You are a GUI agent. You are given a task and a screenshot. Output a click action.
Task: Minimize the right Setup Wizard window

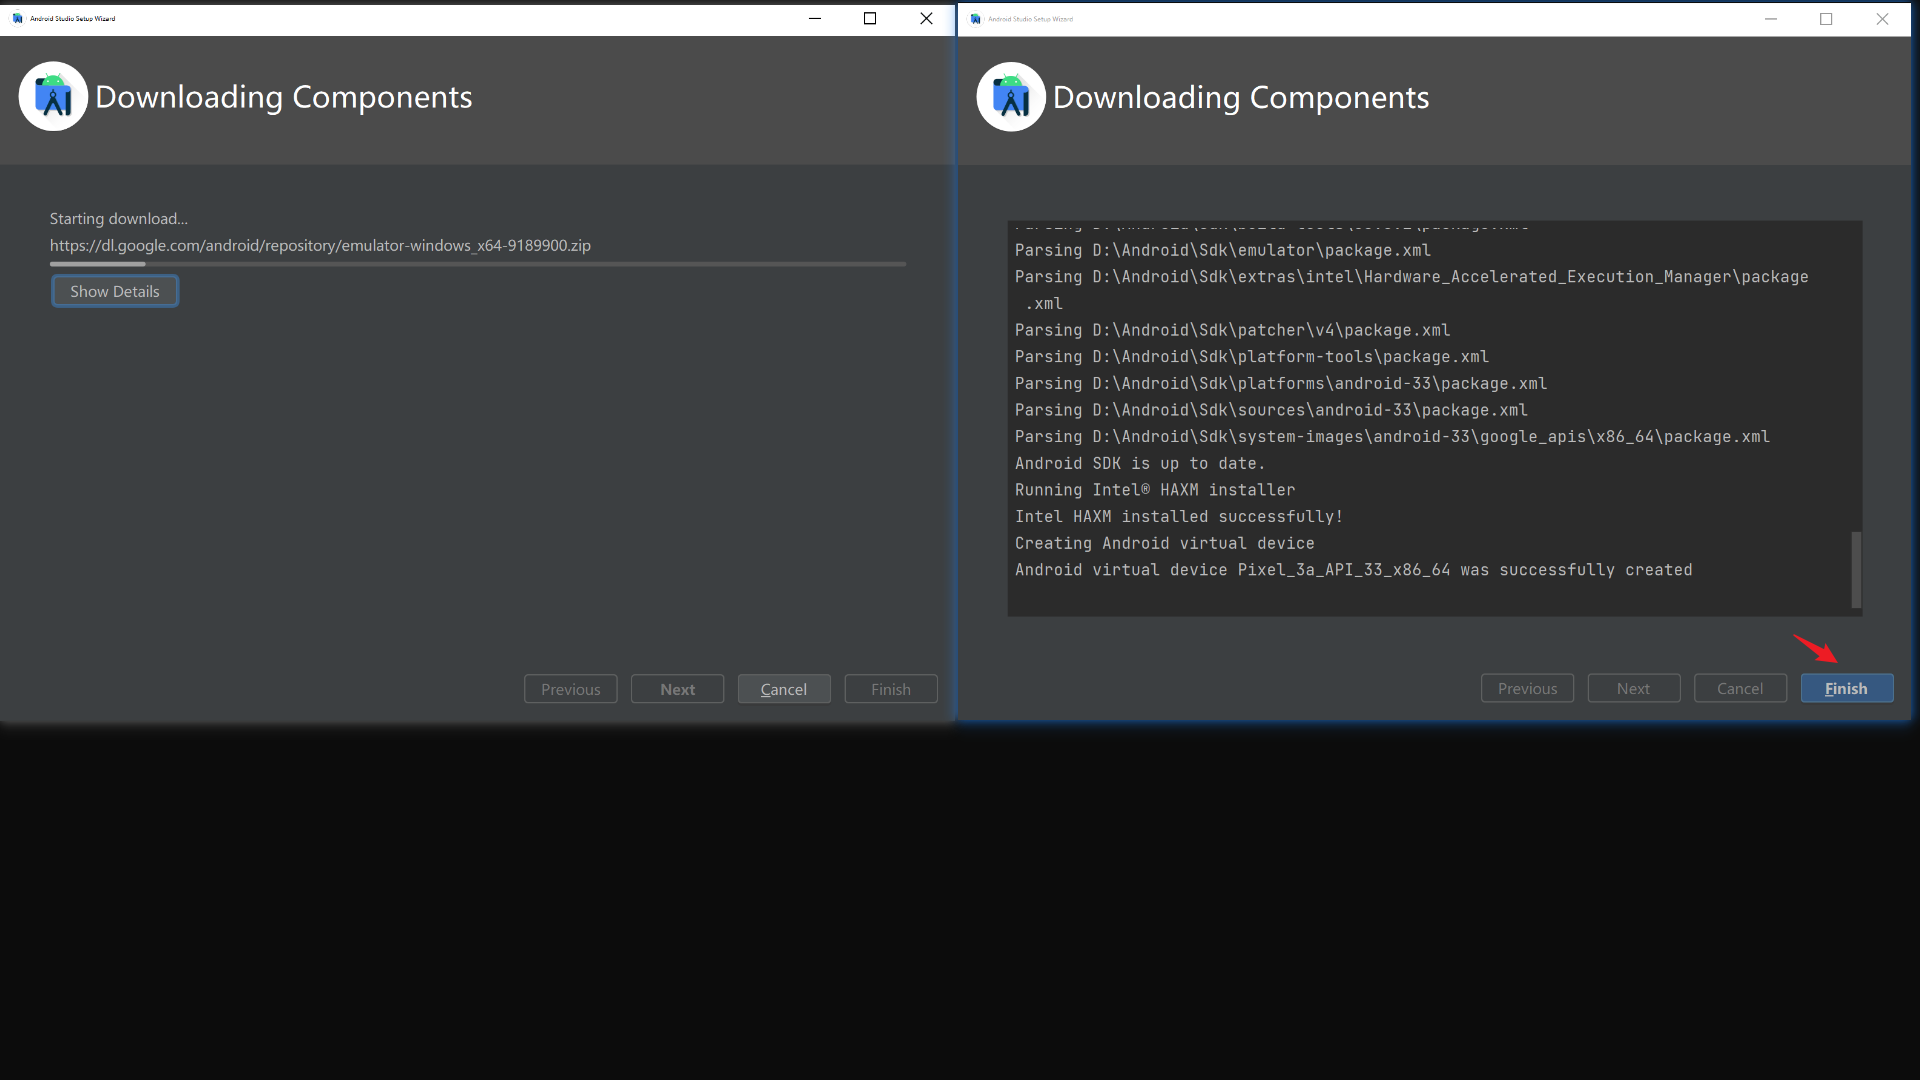click(x=1770, y=18)
